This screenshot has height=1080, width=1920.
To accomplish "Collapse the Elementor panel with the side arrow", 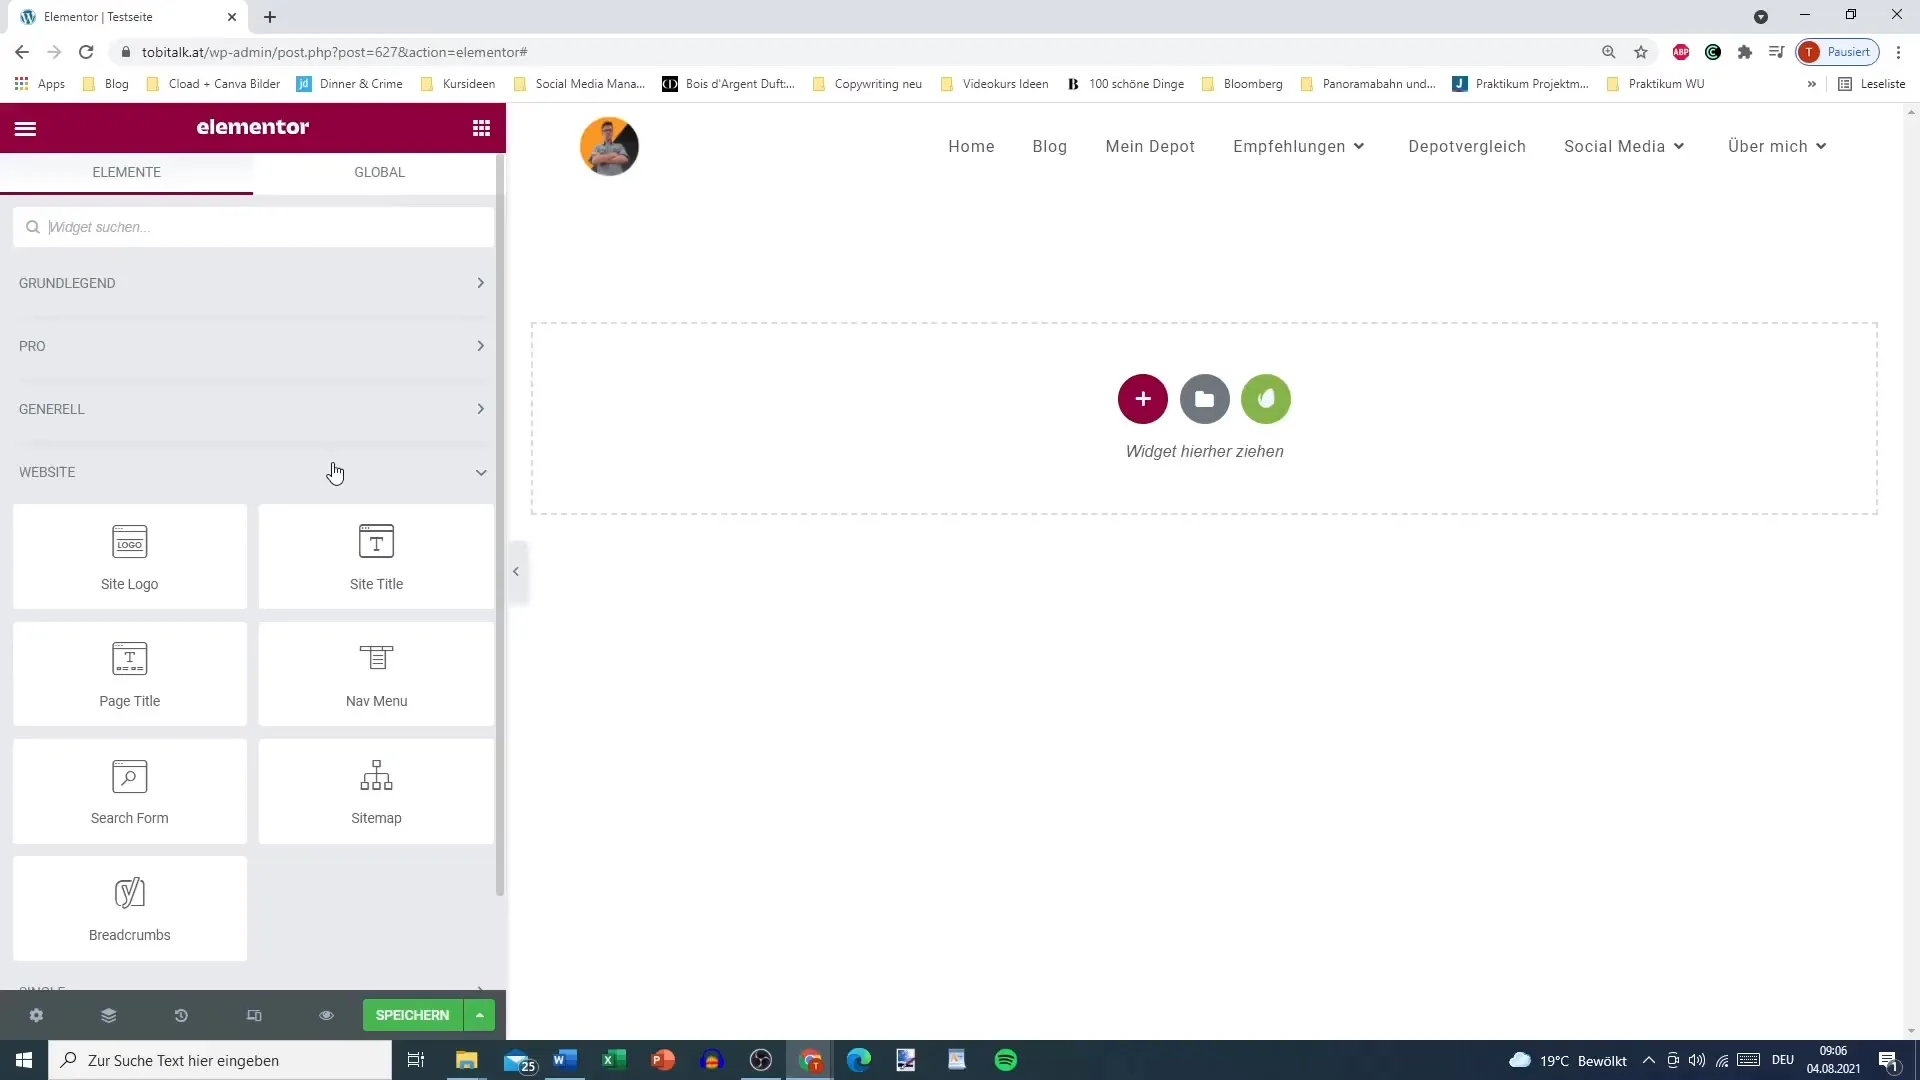I will click(516, 572).
